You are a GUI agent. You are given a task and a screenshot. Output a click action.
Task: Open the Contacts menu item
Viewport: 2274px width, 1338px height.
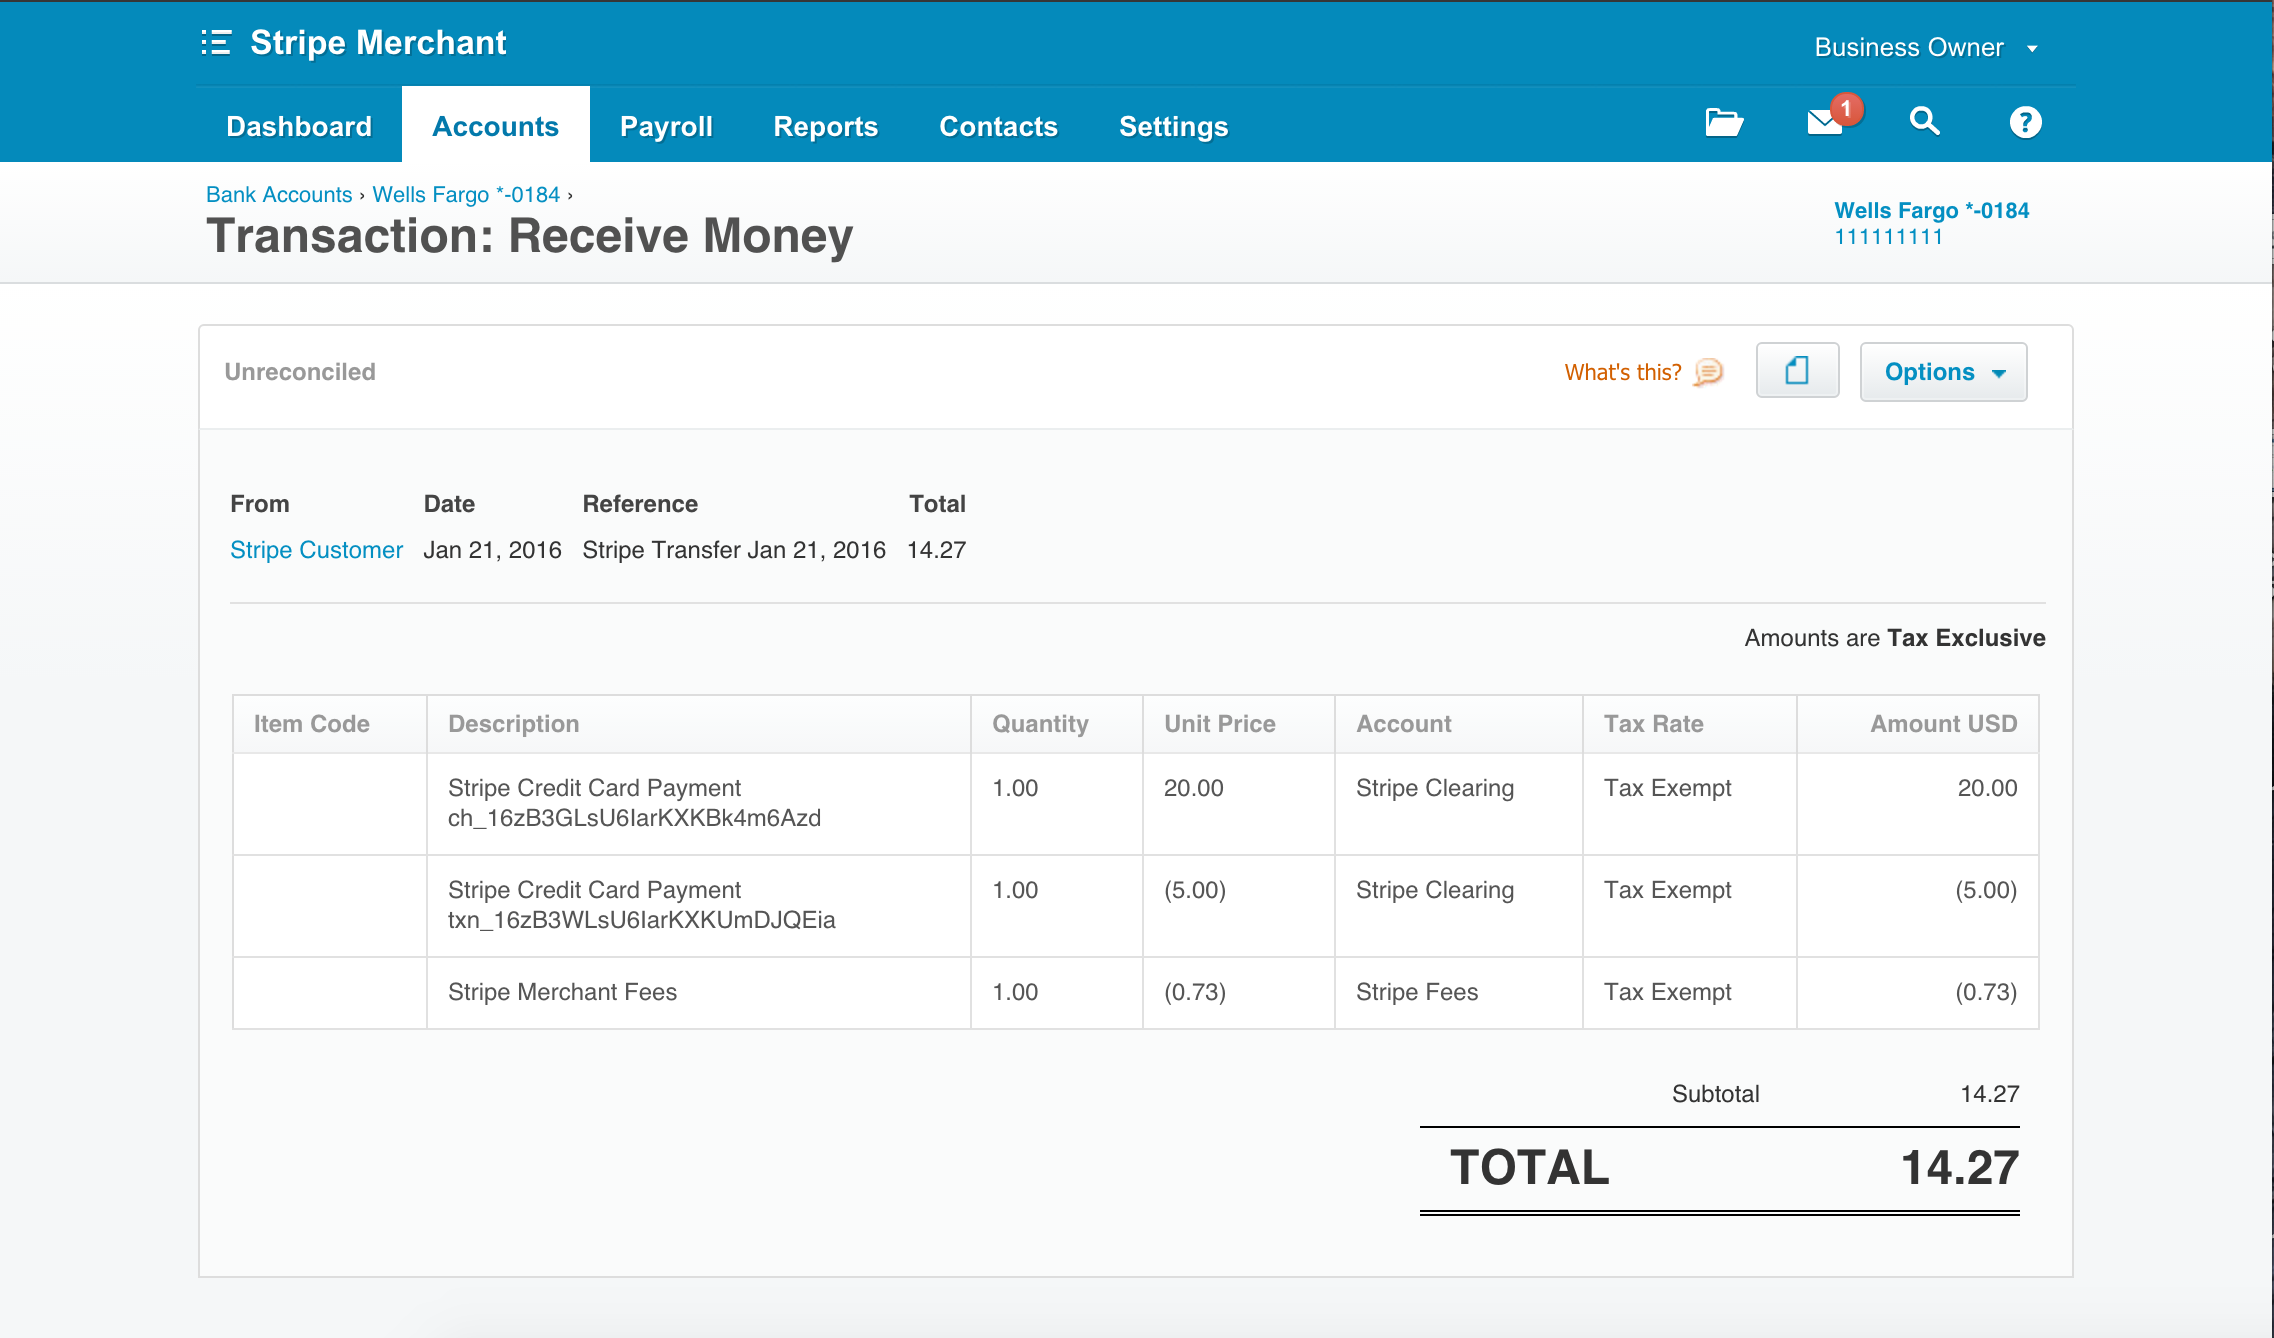point(998,126)
